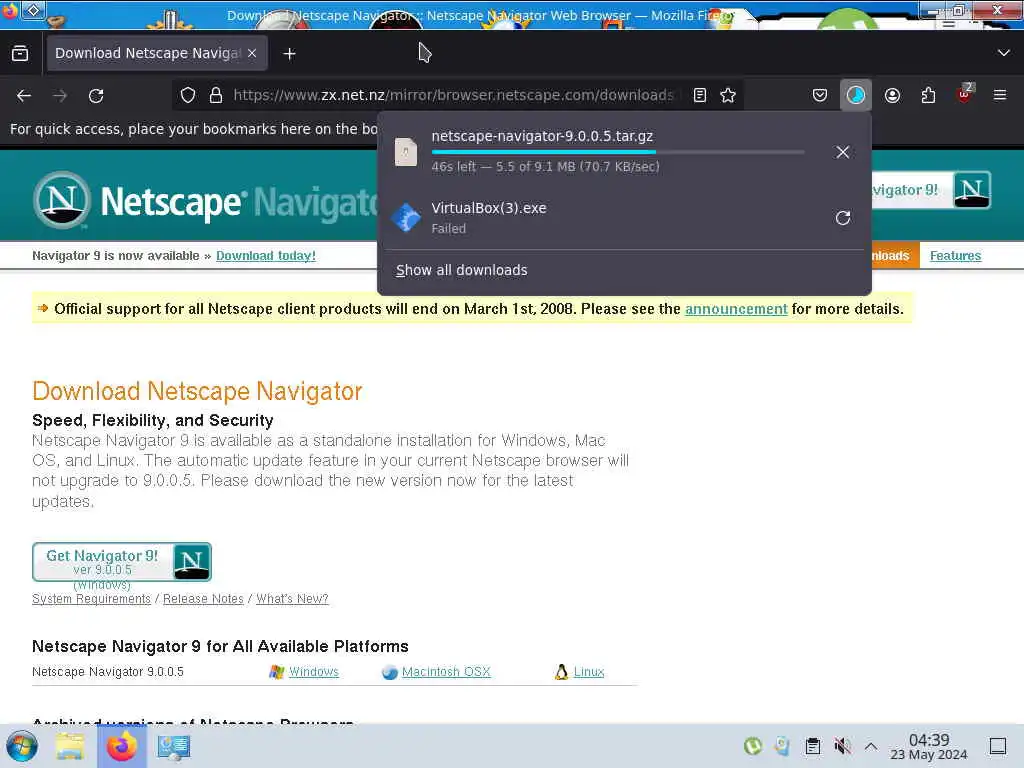Click the Linux download link
The image size is (1024, 768).
(589, 672)
